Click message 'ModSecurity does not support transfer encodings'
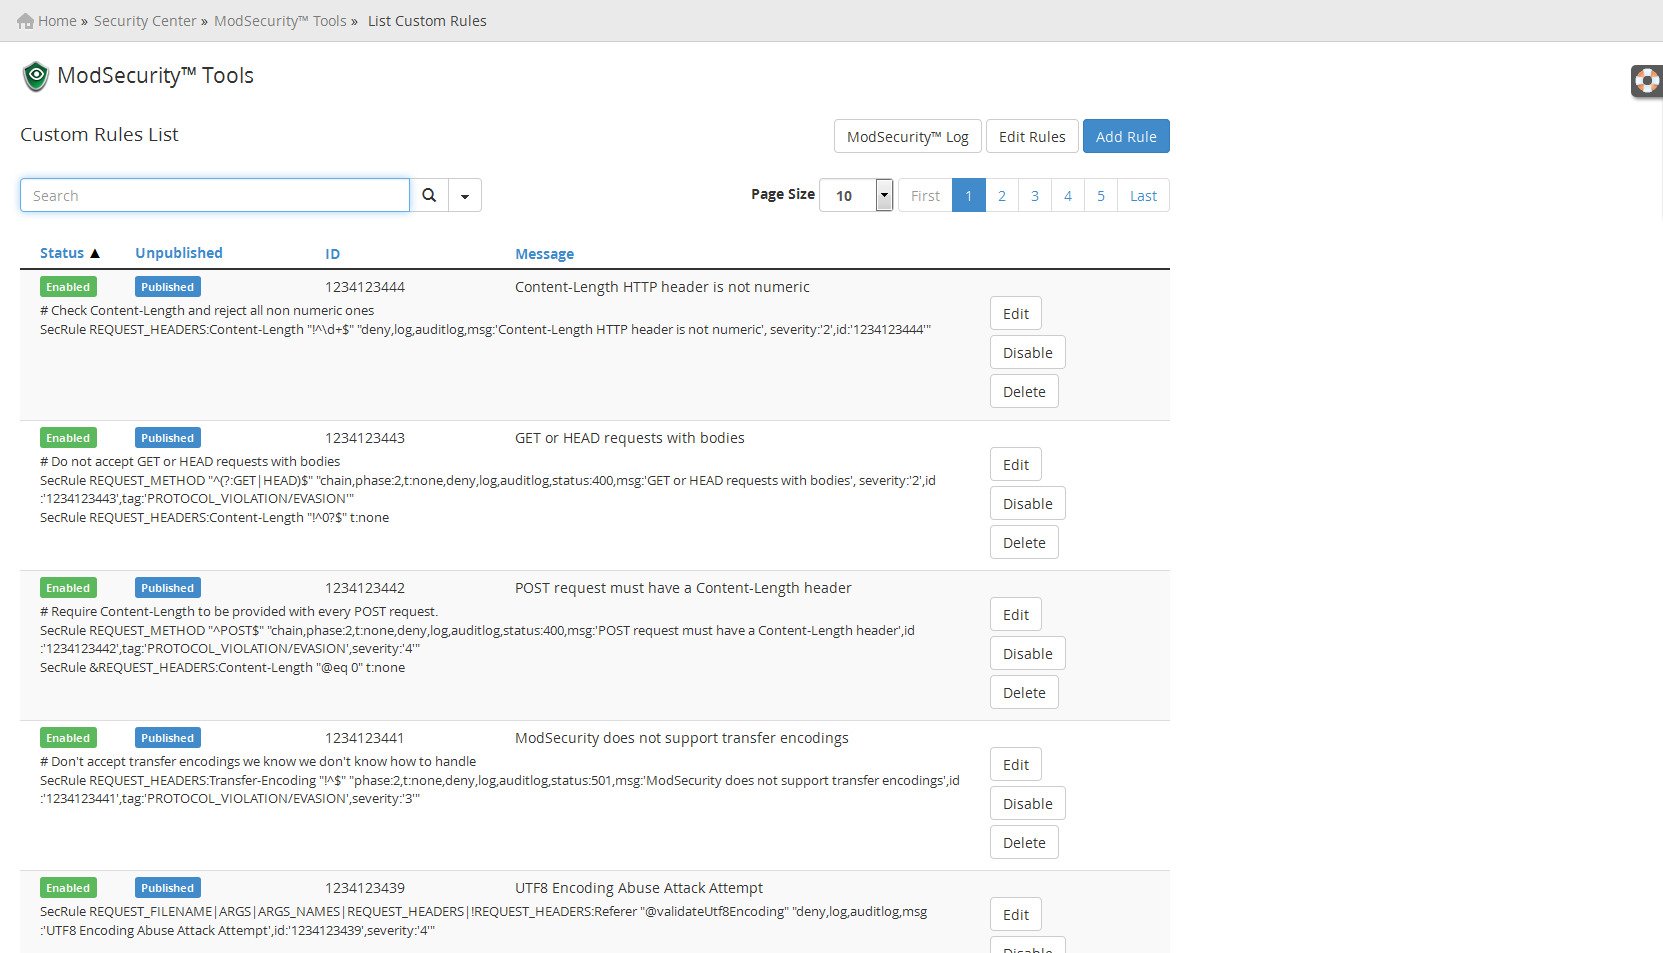The width and height of the screenshot is (1663, 953). (682, 738)
